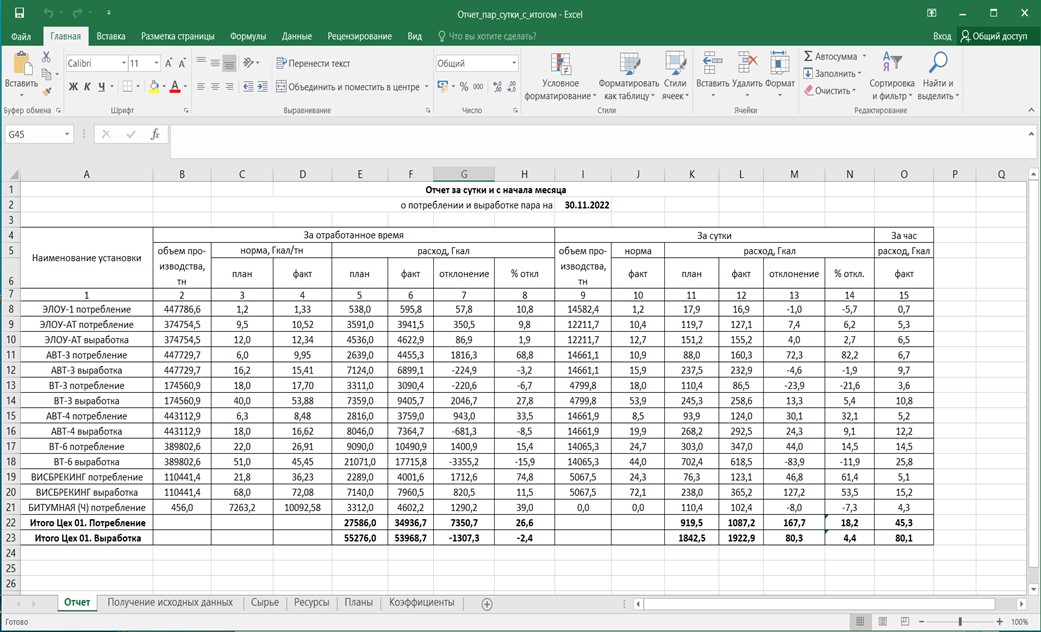Toggle Wrap Text (Перенести текст)
This screenshot has width=1041, height=632.
pyautogui.click(x=313, y=63)
